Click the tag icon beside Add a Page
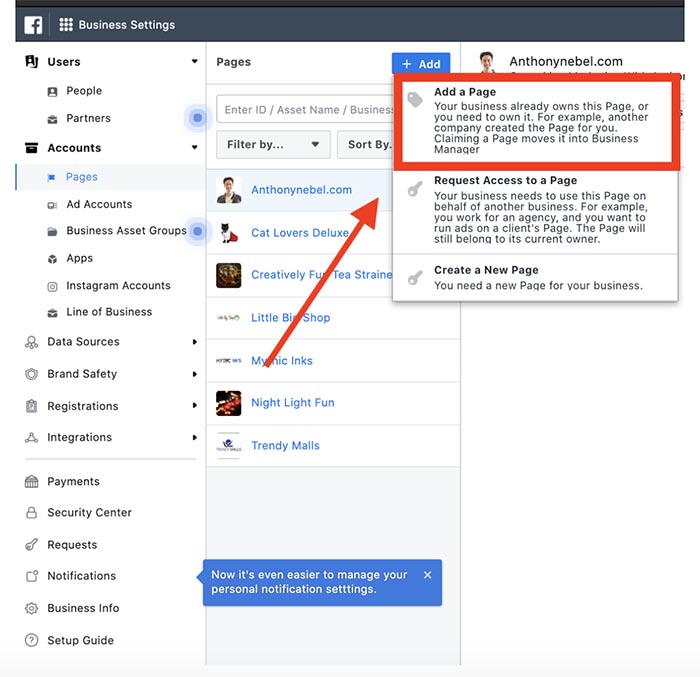 click(x=415, y=100)
